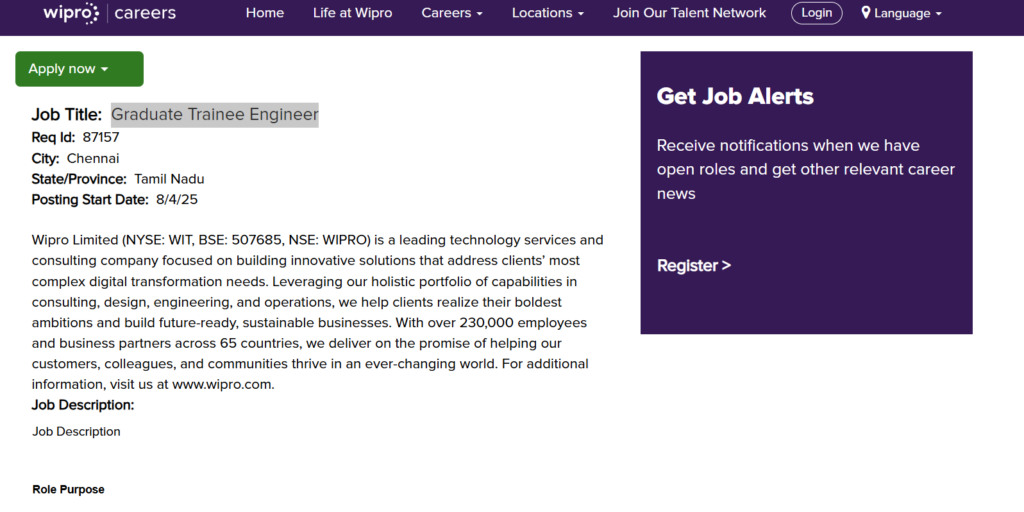Expand the Careers dropdown menu

coord(452,13)
